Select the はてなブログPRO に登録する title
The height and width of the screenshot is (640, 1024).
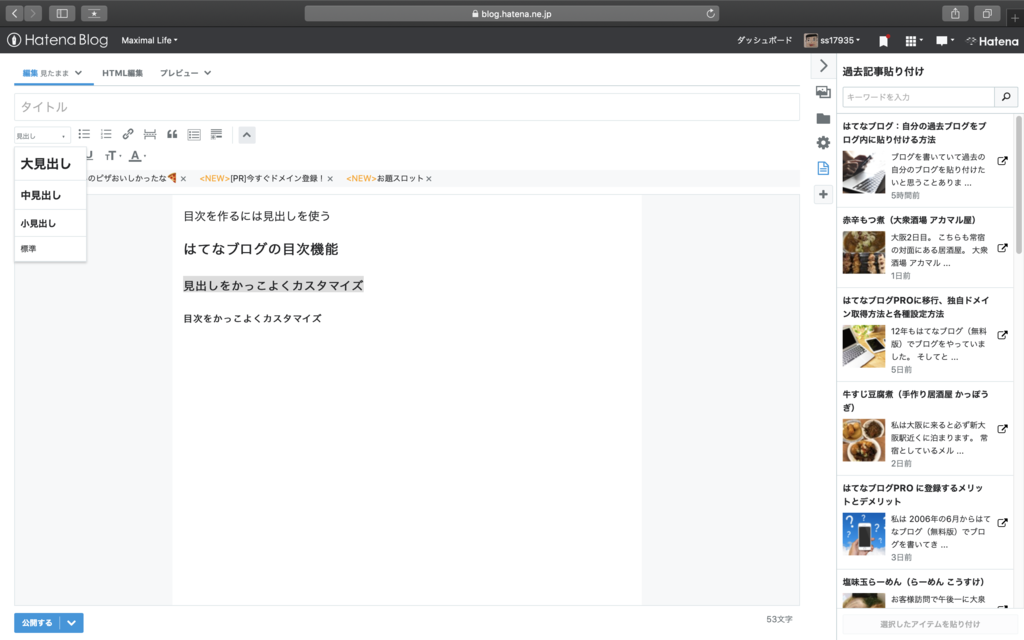(x=912, y=494)
